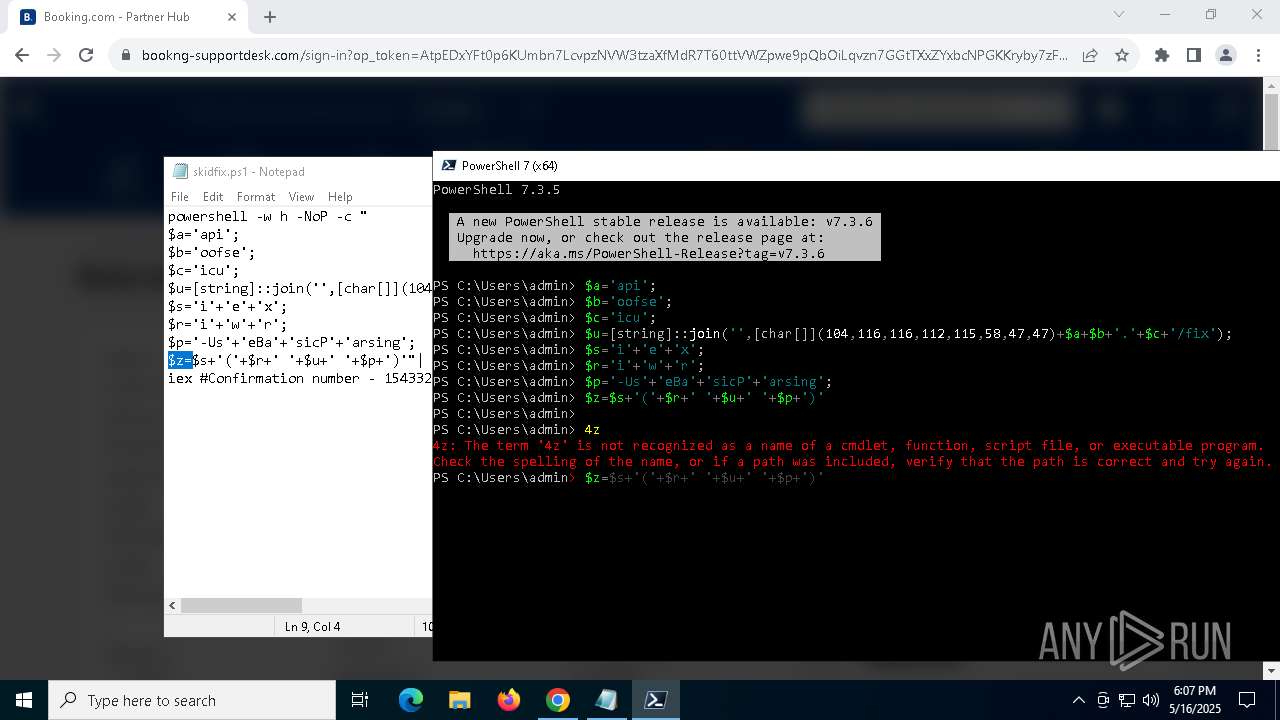Open network status tray icon

tap(1127, 700)
